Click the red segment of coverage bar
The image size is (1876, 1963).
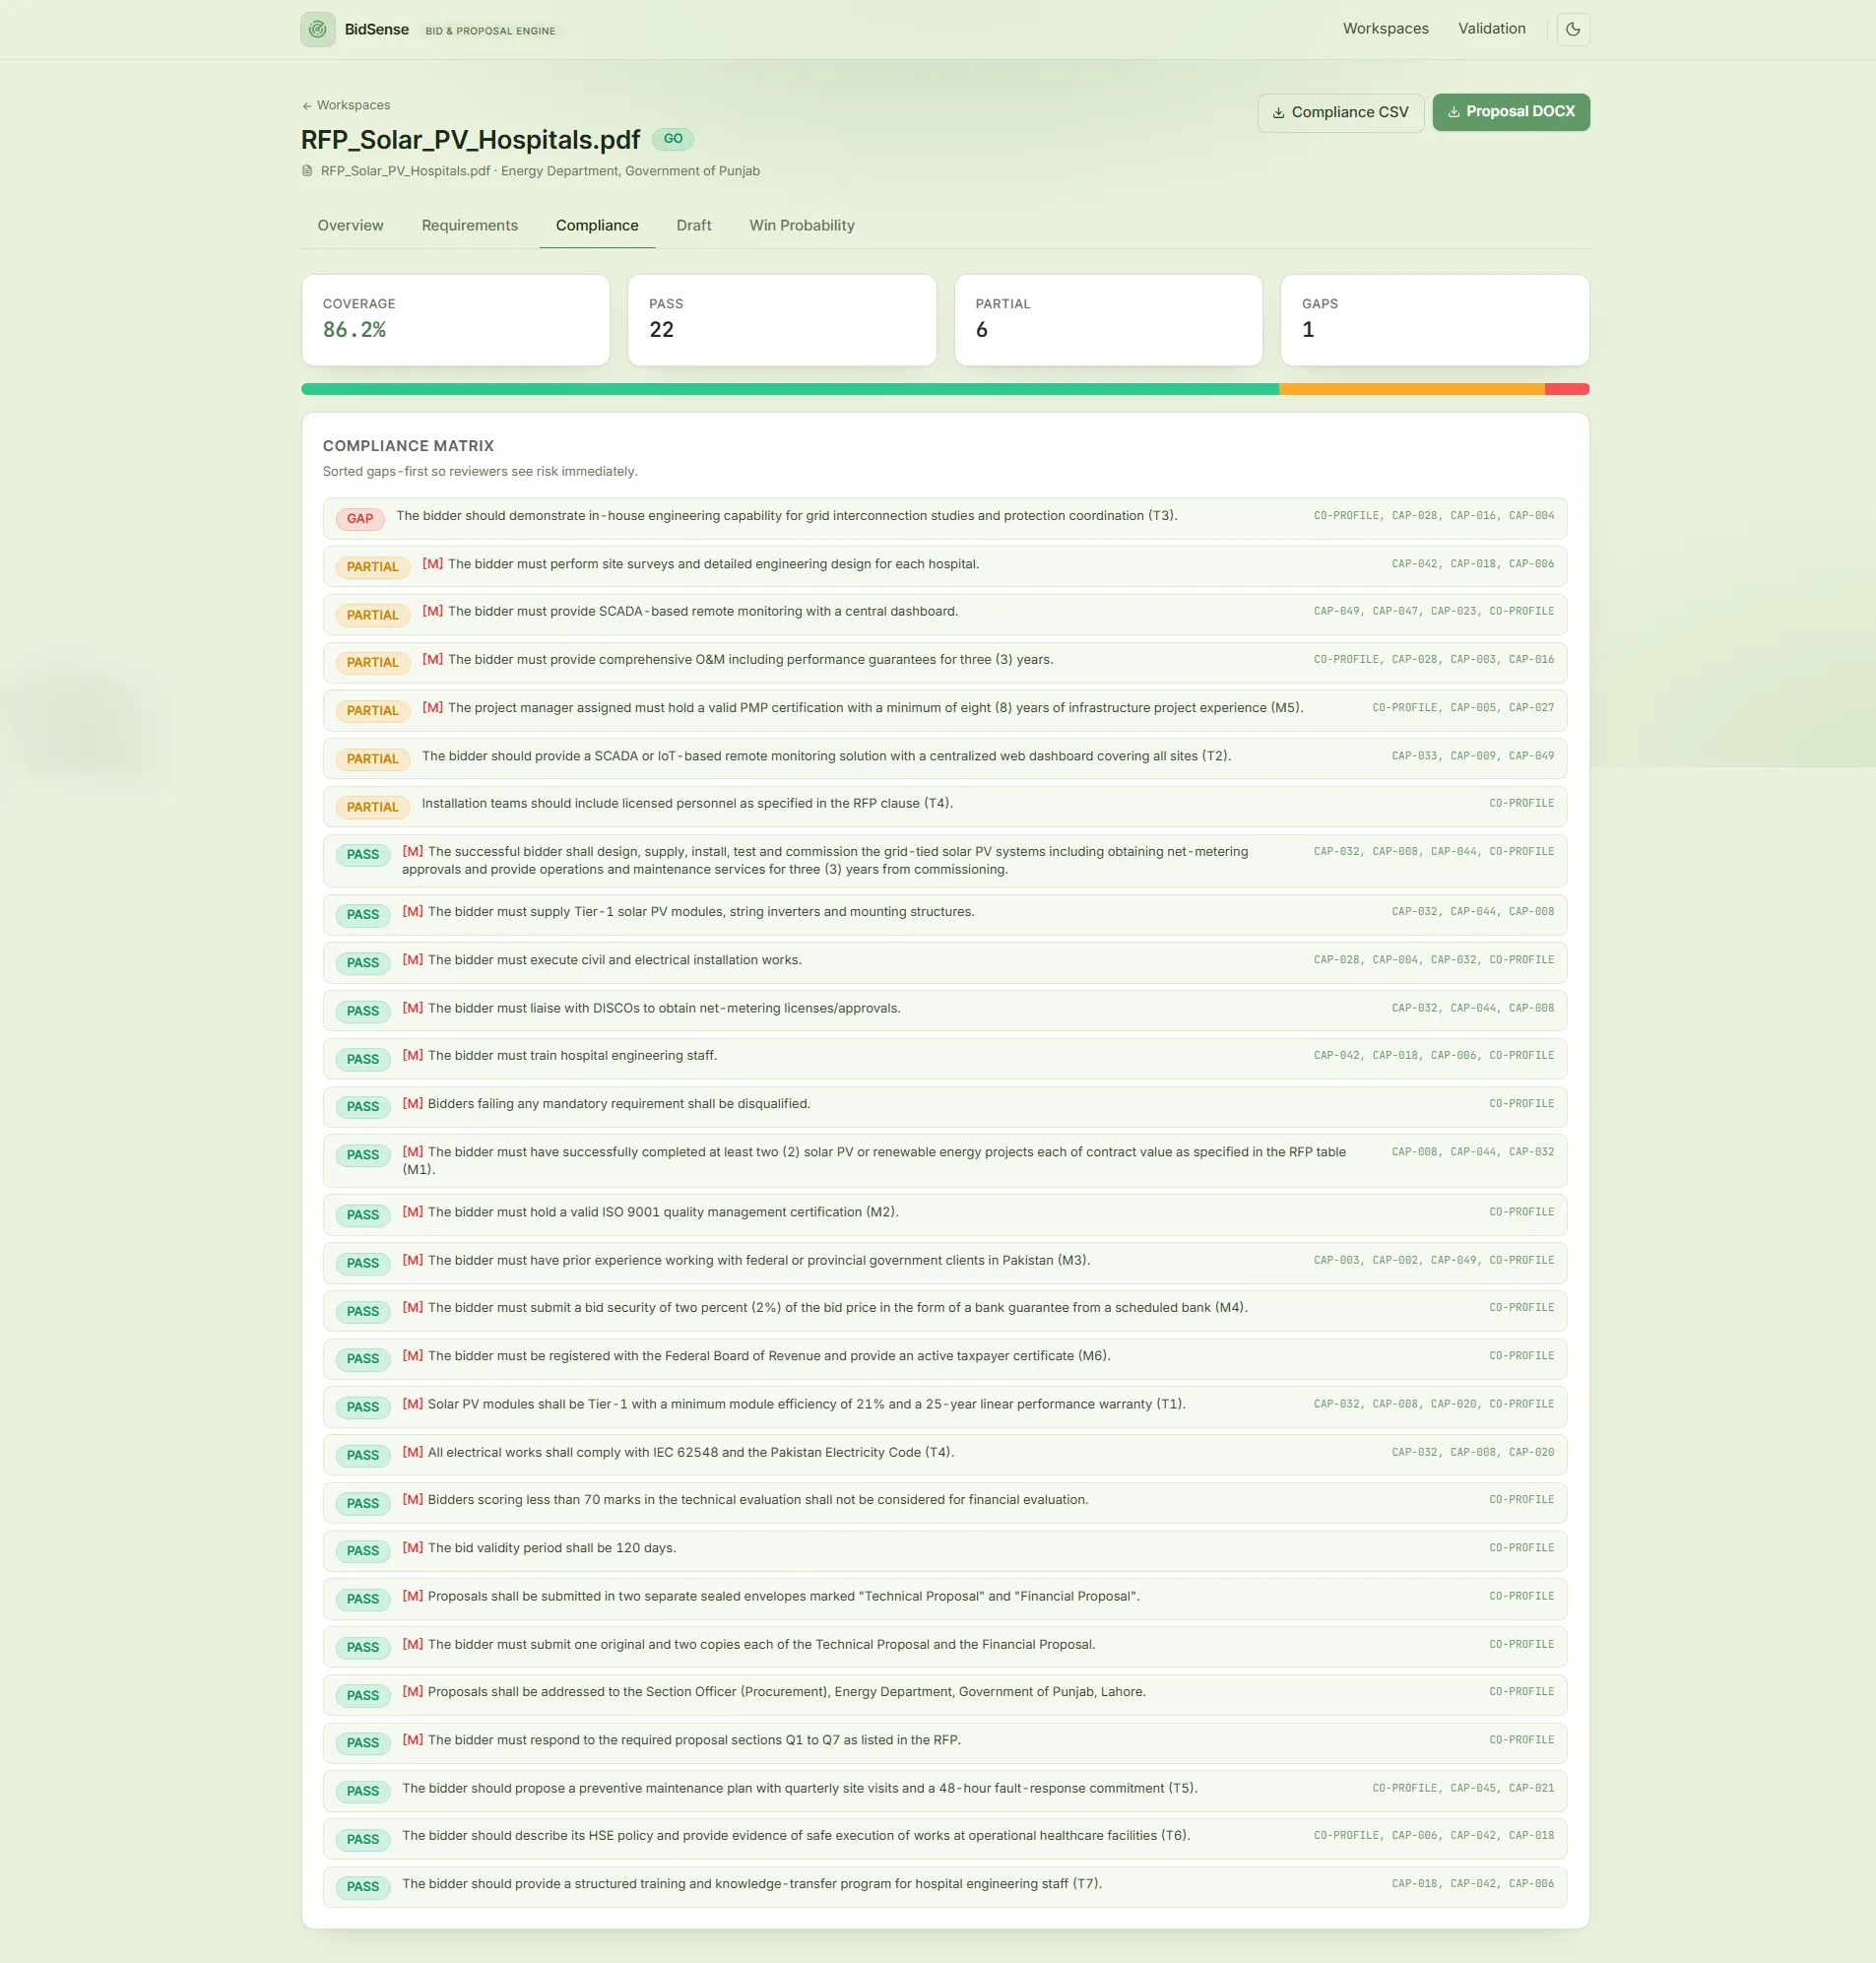tap(1567, 389)
